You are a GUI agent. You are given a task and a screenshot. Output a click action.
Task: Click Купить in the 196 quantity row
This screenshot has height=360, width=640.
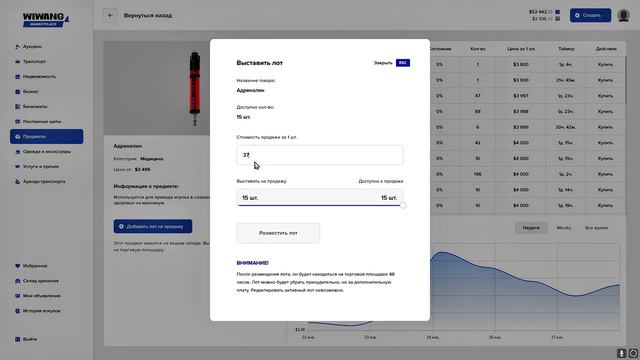[x=605, y=174]
